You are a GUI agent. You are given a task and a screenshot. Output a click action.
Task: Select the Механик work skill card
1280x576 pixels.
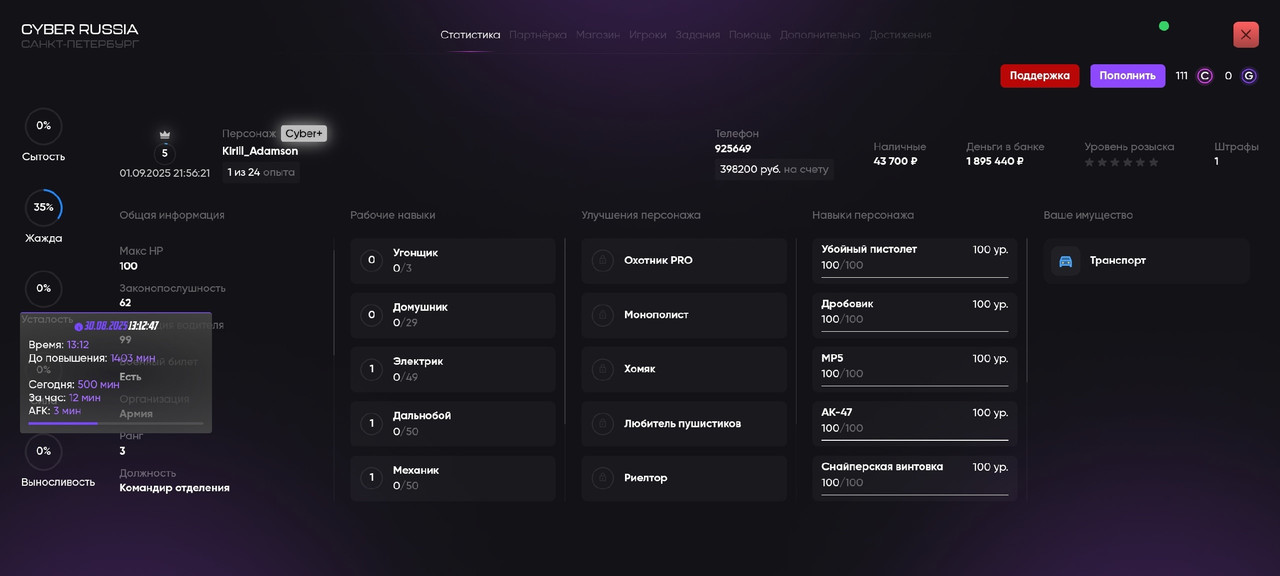[453, 478]
